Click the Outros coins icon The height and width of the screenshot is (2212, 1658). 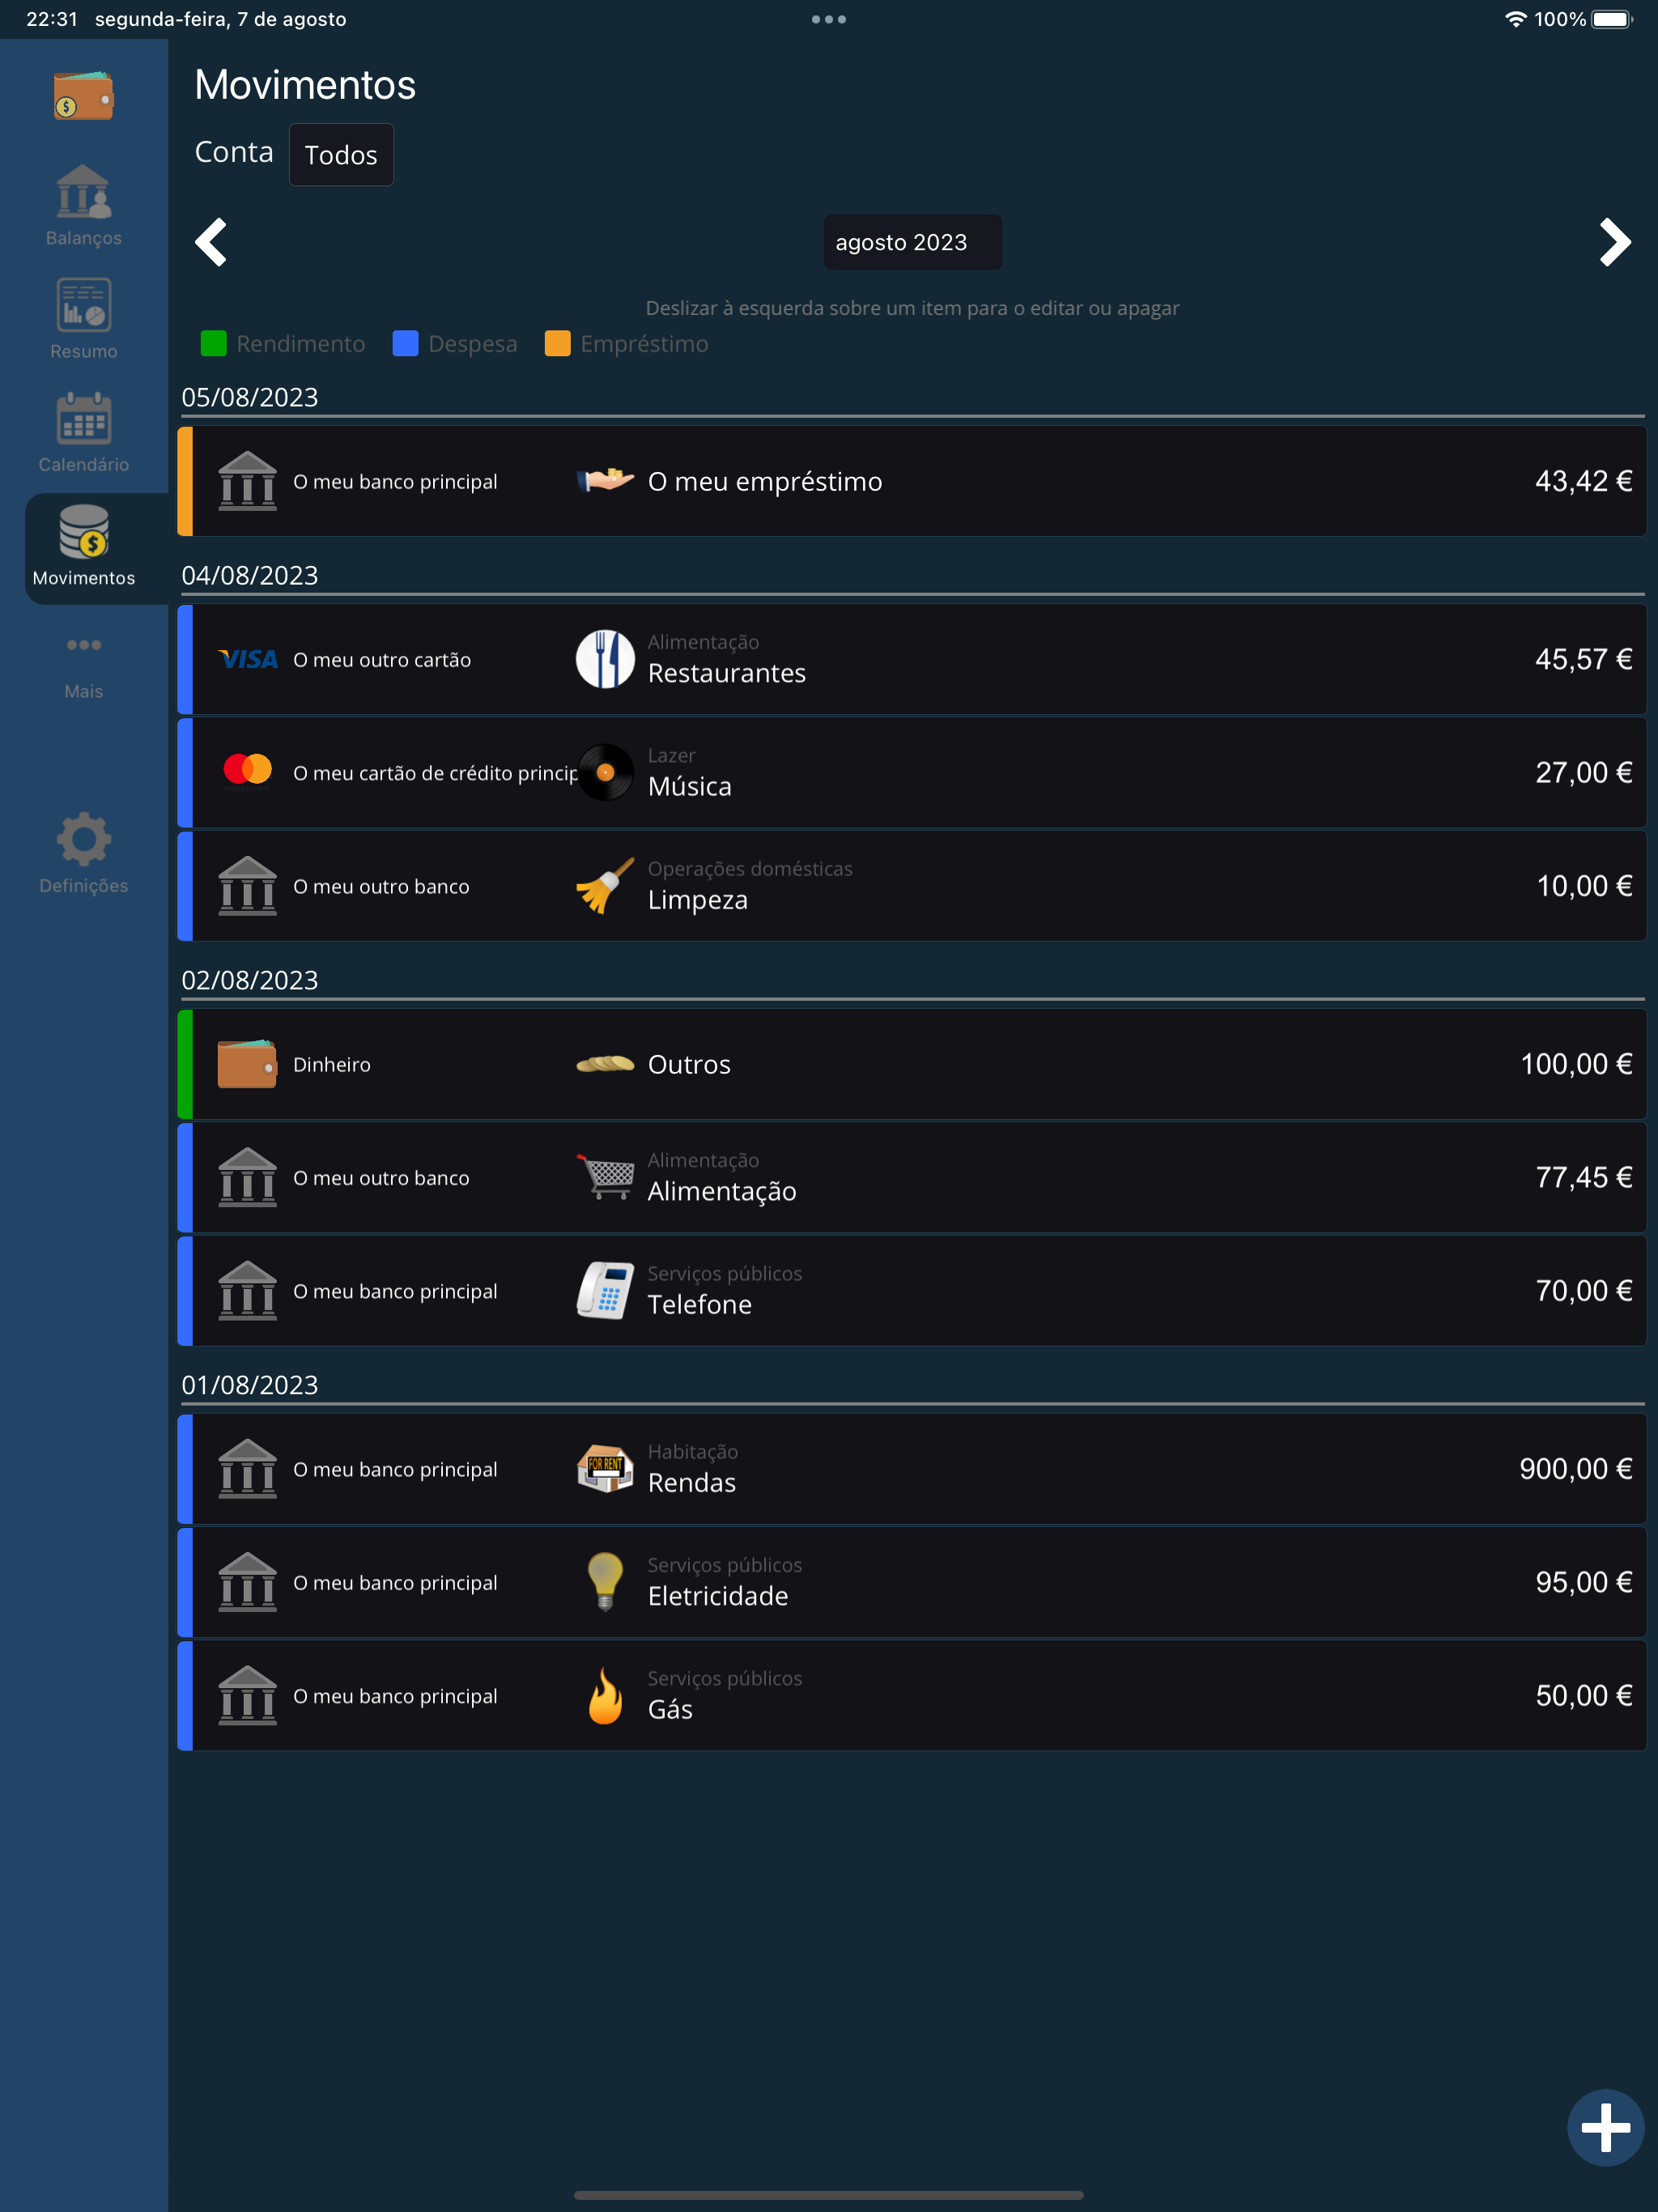605,1064
